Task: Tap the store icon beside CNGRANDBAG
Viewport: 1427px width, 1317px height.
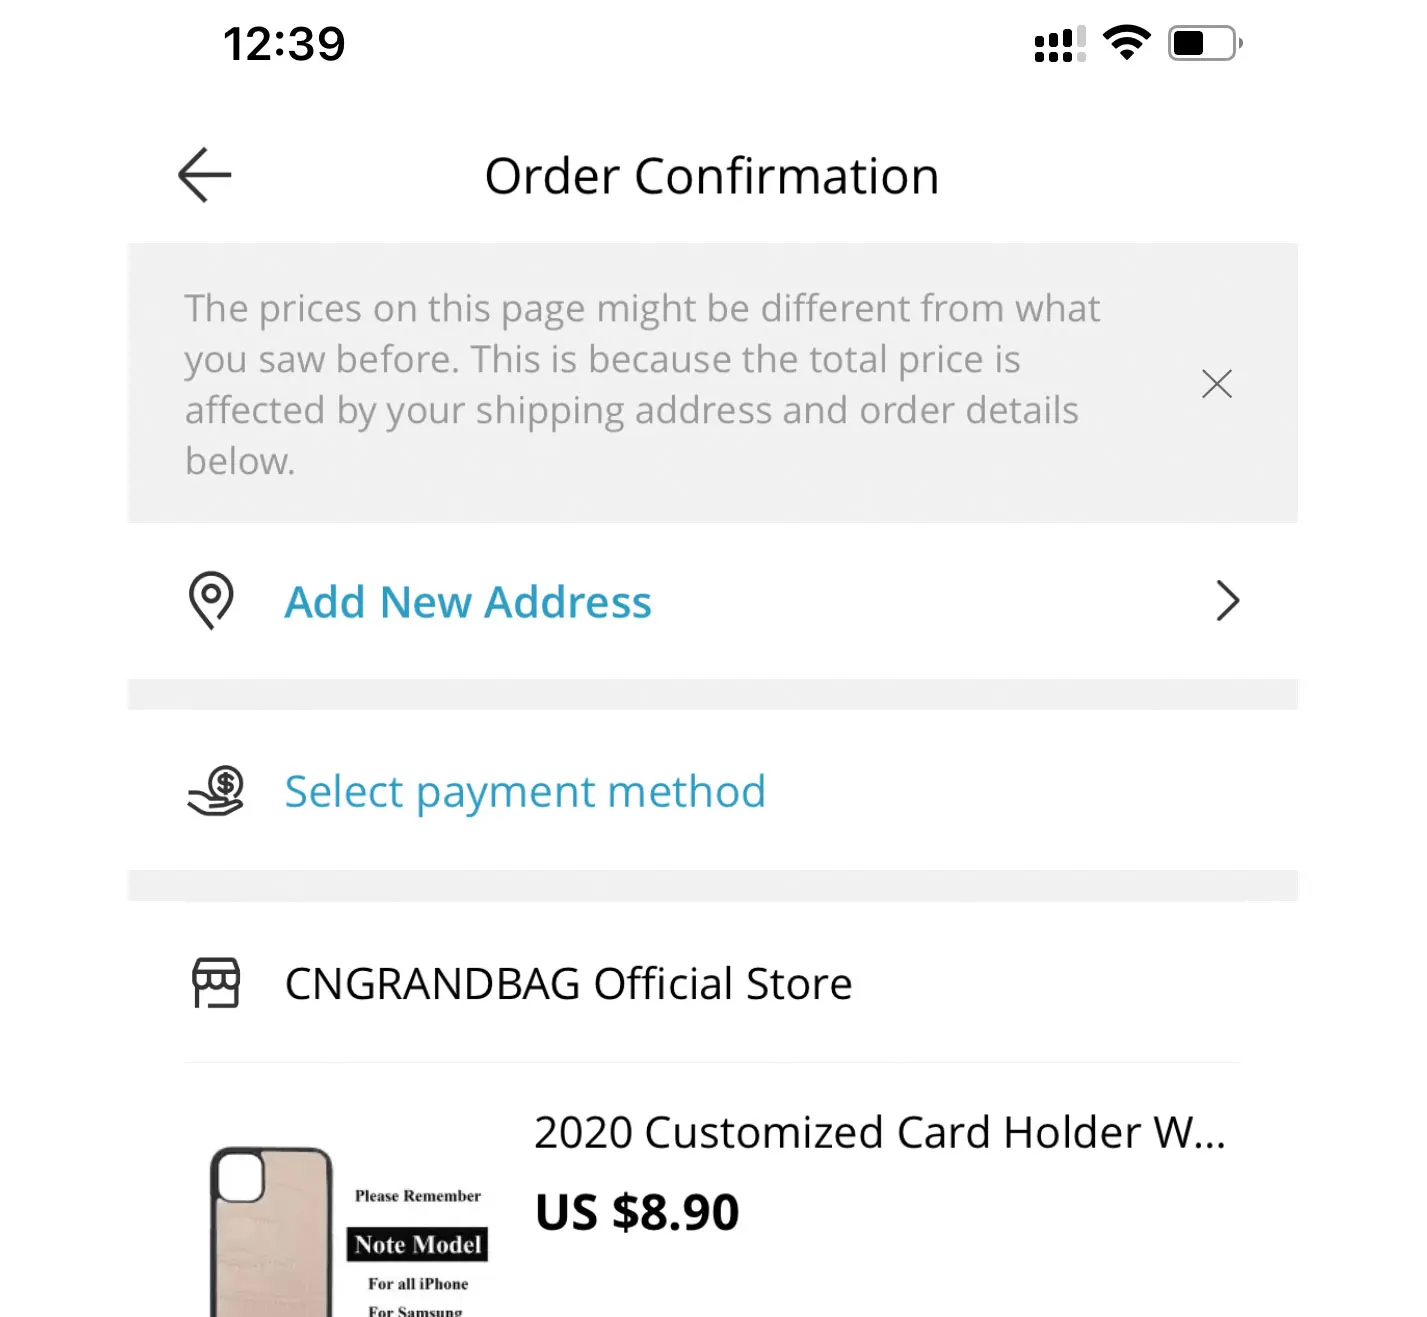Action: [x=216, y=983]
